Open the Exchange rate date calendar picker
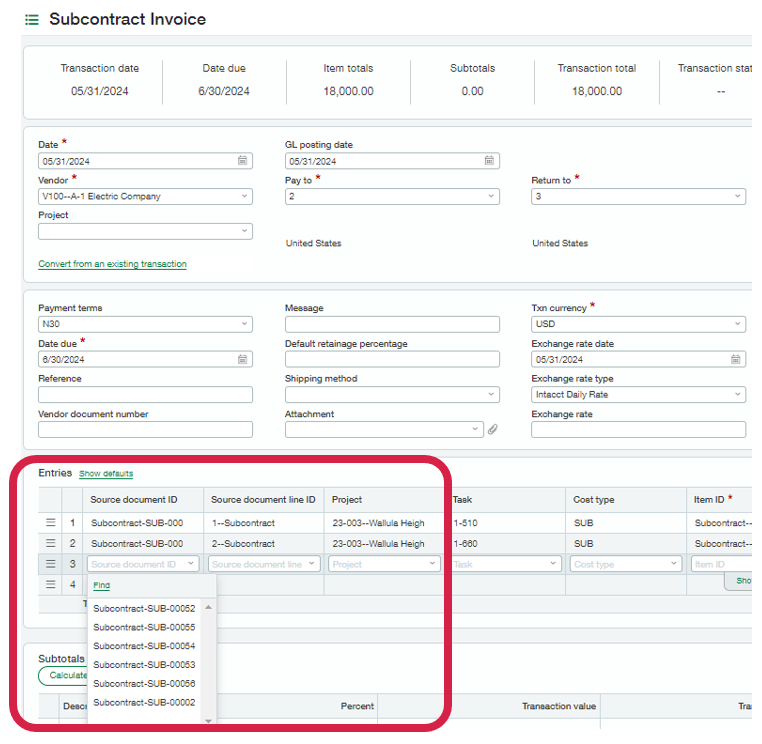Viewport: 762px width, 744px height. pyautogui.click(x=736, y=359)
